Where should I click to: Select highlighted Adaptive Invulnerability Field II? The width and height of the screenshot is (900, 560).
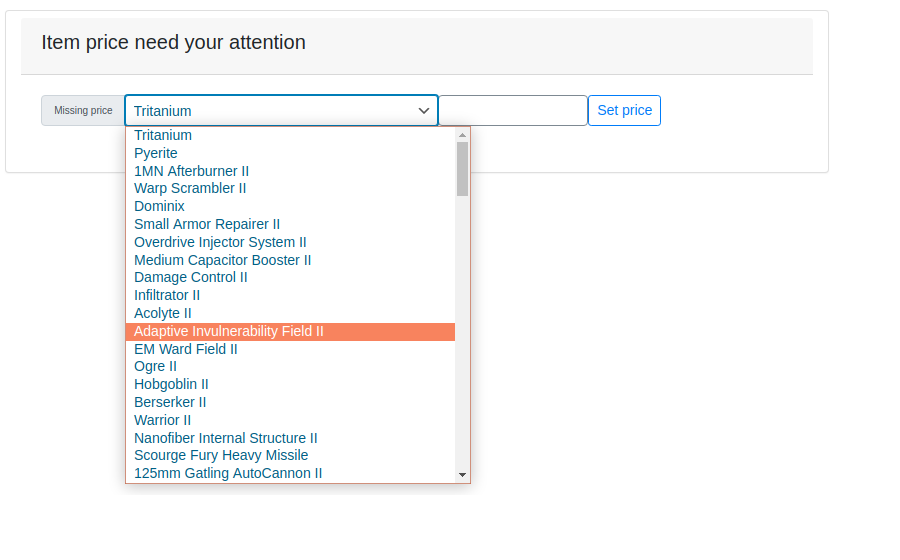coord(290,331)
